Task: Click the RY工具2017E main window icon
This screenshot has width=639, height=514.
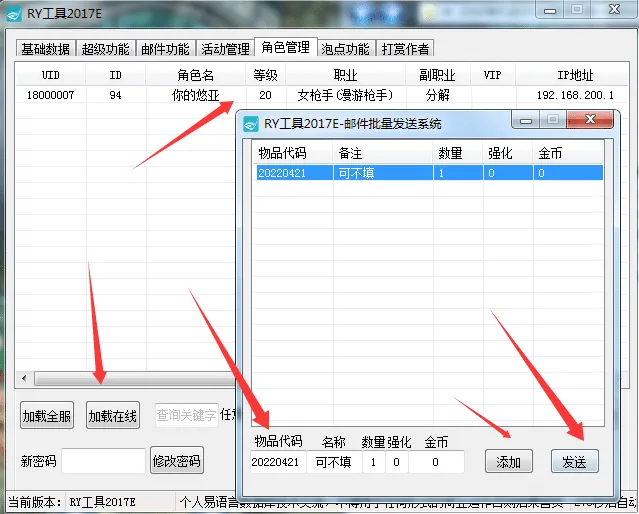Action: coord(14,15)
